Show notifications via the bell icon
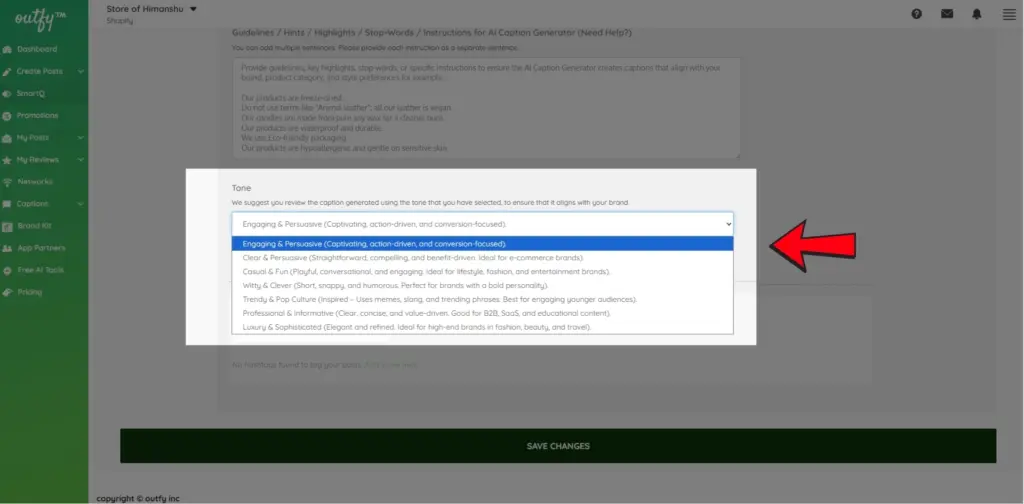Screen dimensions: 1024x504 pyautogui.click(x=976, y=14)
